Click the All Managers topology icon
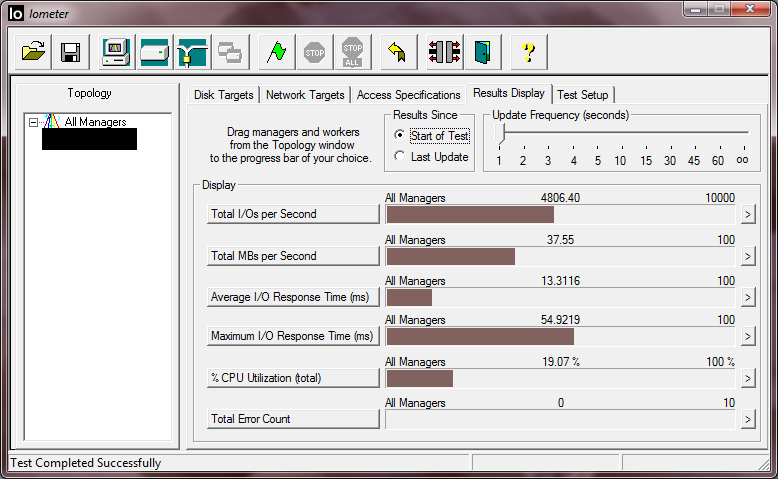The width and height of the screenshot is (778, 479). coord(52,122)
